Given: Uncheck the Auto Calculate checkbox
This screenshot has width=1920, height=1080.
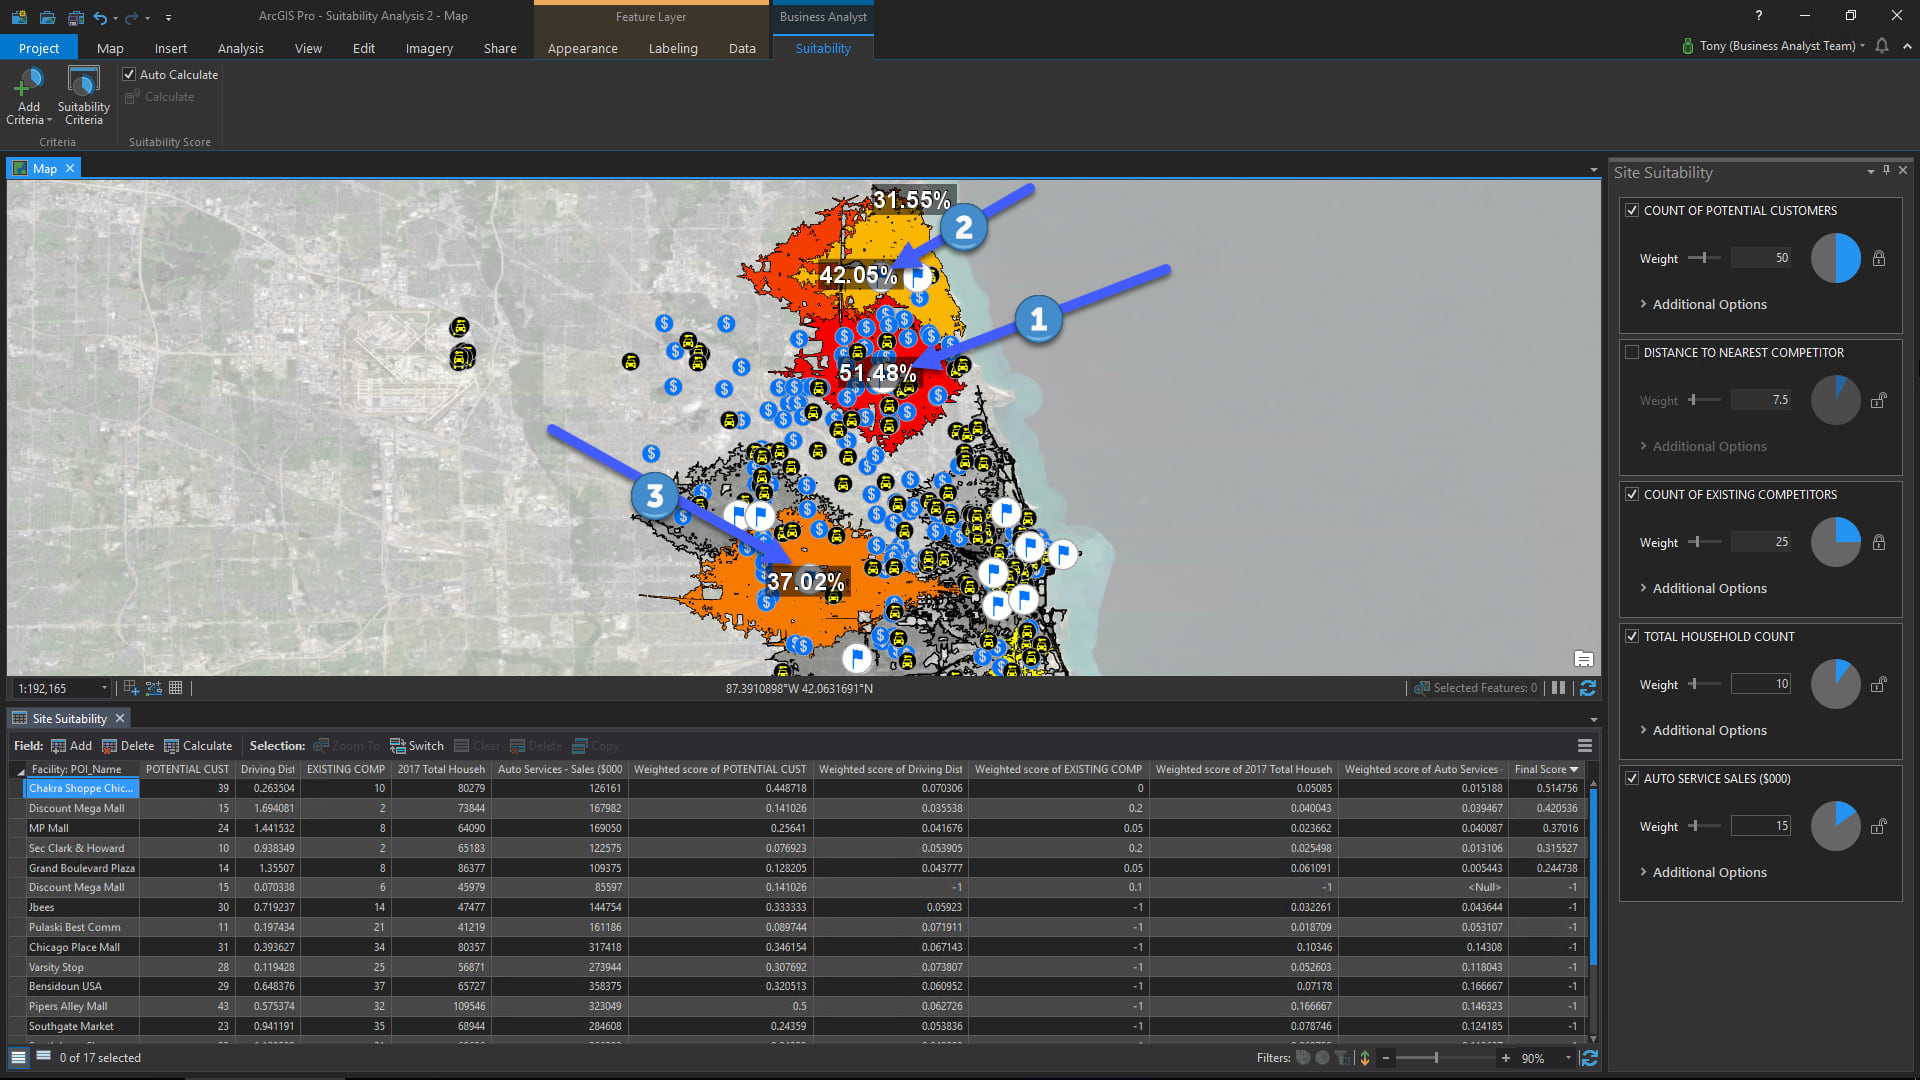Looking at the screenshot, I should pyautogui.click(x=129, y=74).
